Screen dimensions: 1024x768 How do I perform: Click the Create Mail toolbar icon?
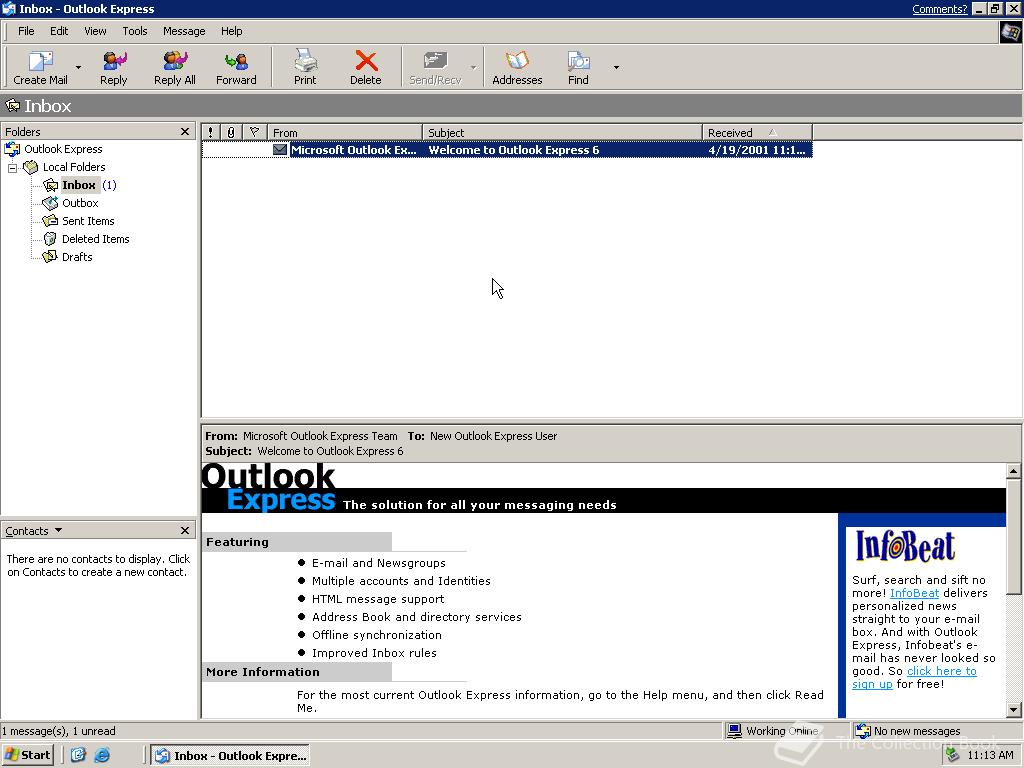[x=40, y=61]
